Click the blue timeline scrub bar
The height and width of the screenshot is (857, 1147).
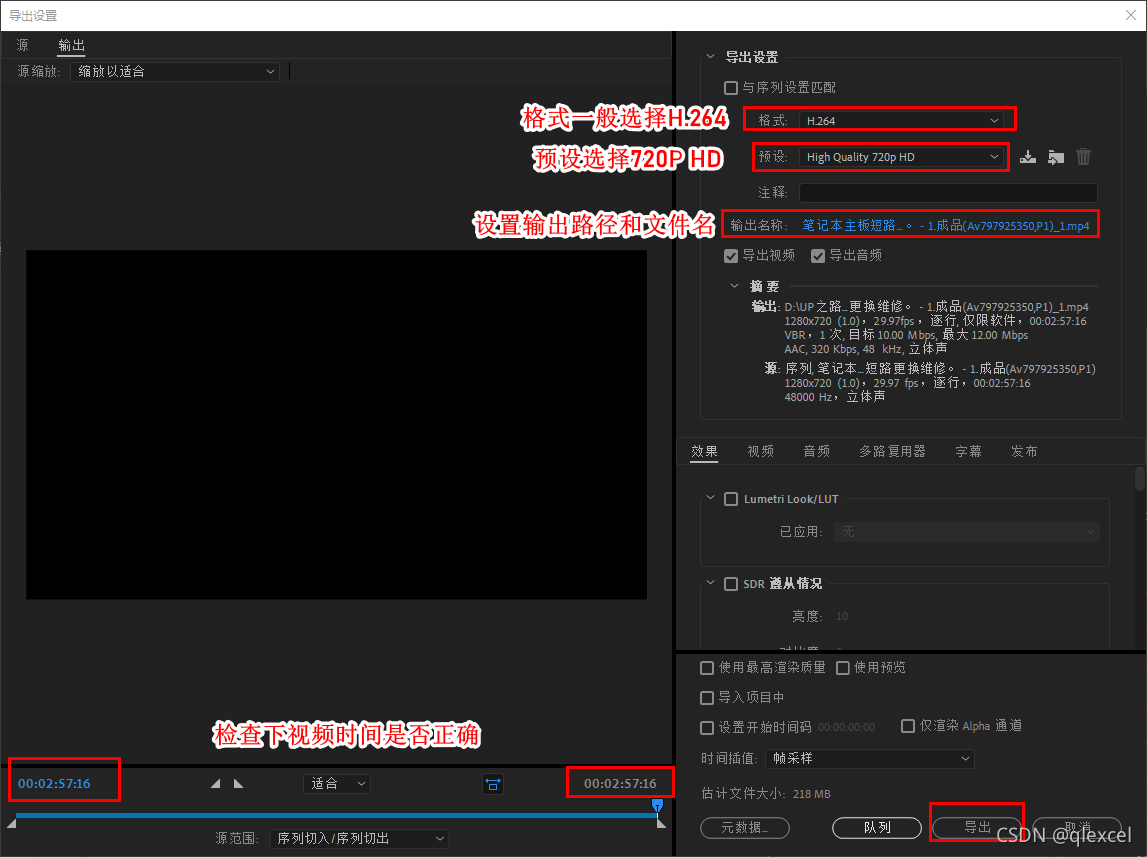click(x=334, y=815)
